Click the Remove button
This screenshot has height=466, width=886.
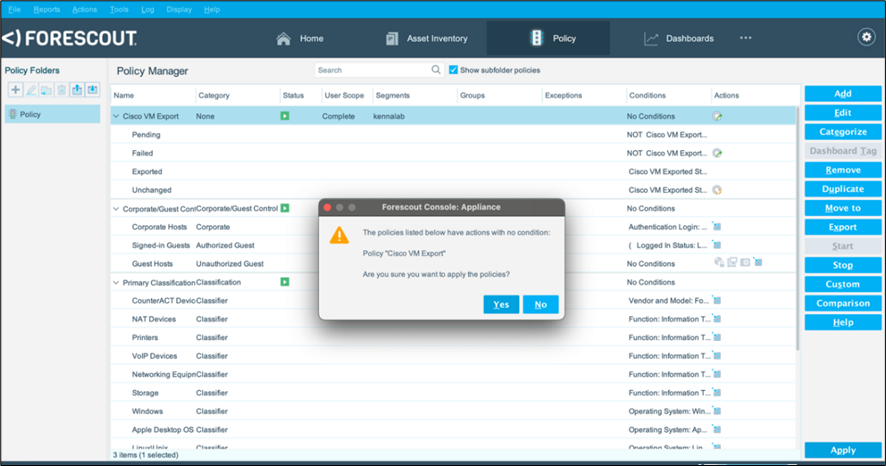(842, 170)
